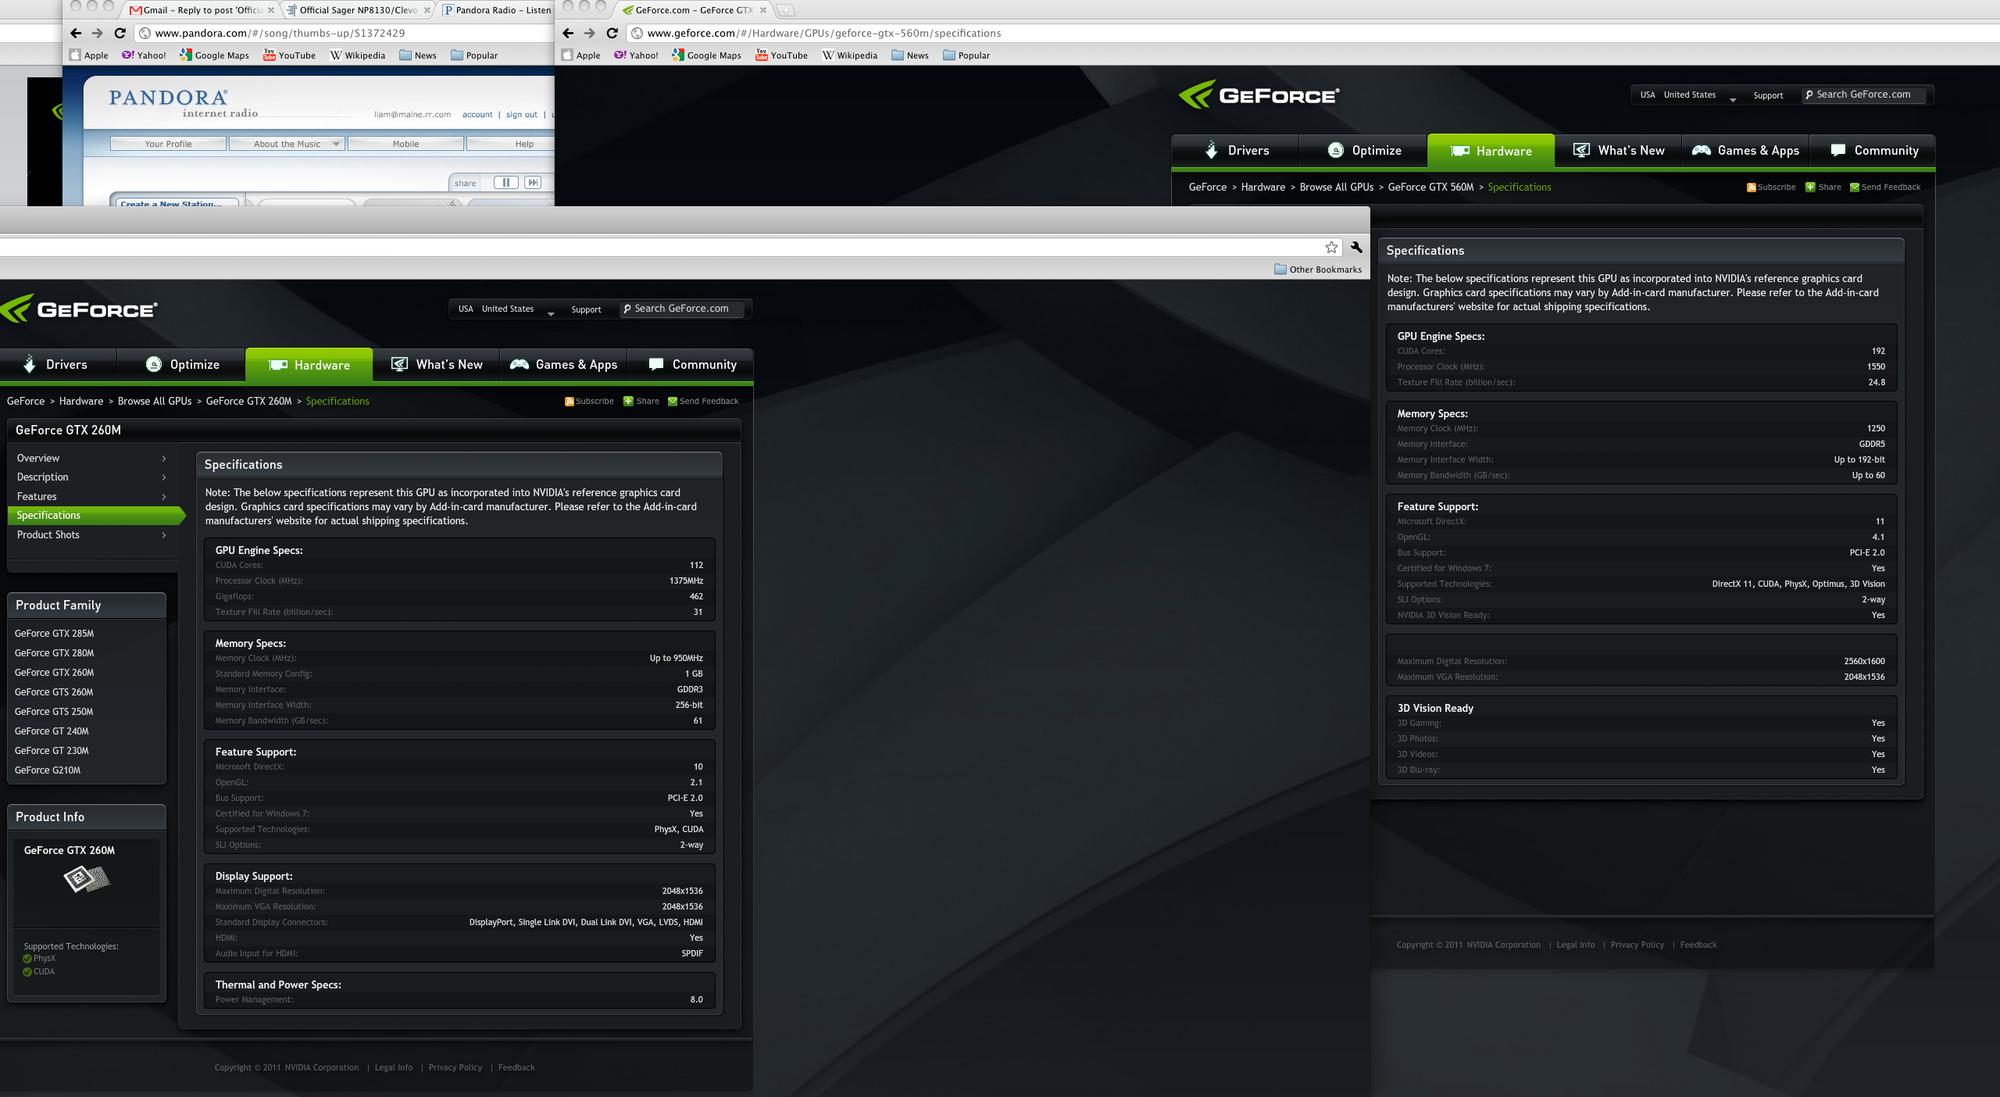
Task: Open the YouTube bookmark in the Pandora window
Action: point(289,55)
